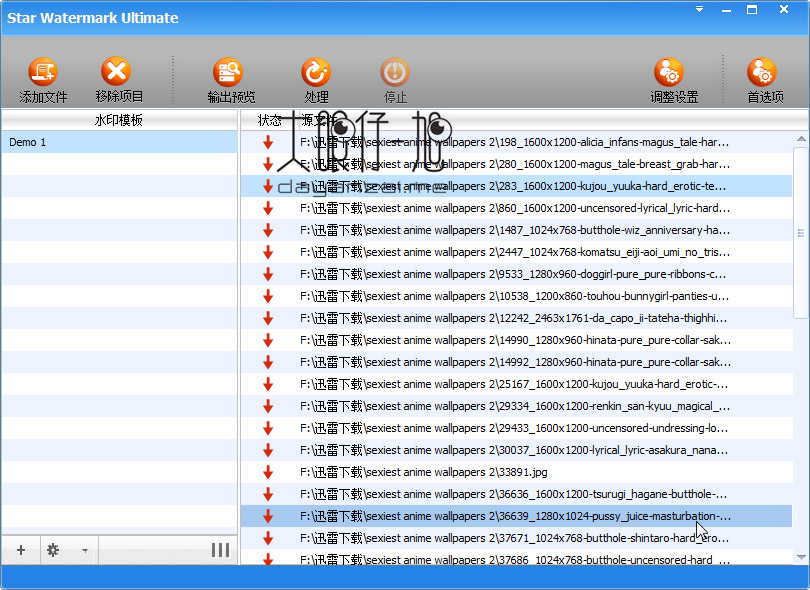Close the Star Watermark Ultimate window
The height and width of the screenshot is (590, 810).
(784, 9)
